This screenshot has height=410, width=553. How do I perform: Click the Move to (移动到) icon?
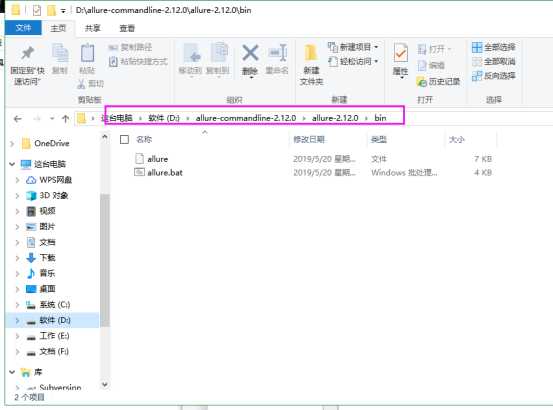(x=192, y=53)
